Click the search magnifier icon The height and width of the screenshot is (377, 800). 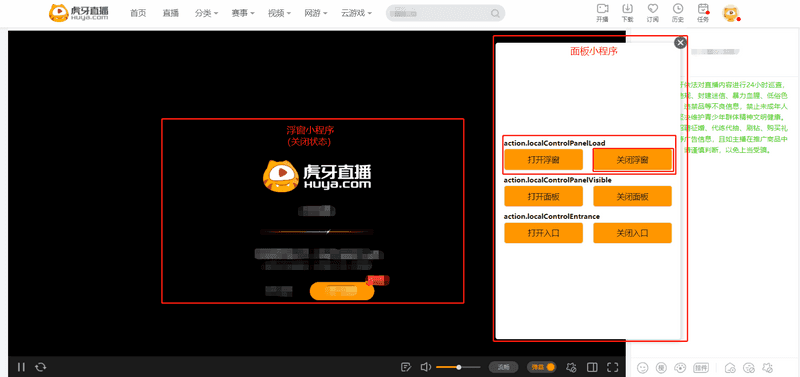click(x=495, y=13)
